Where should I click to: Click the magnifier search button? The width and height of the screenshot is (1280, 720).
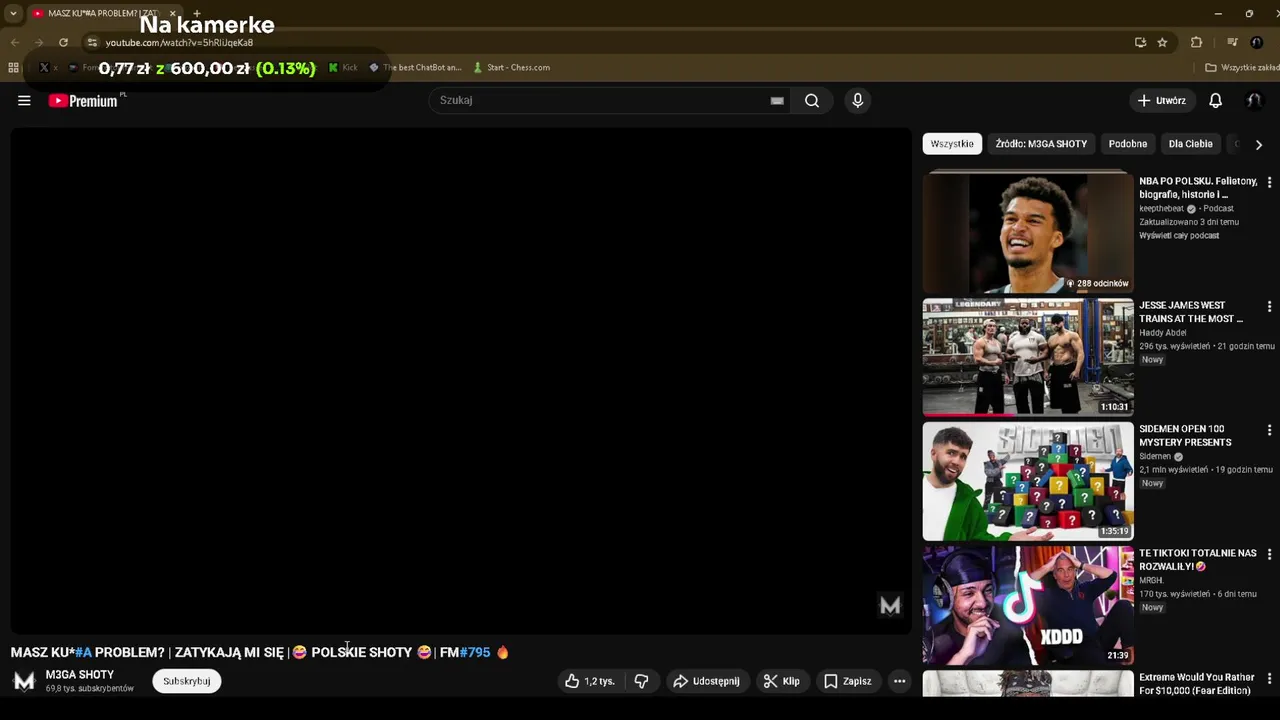[x=812, y=100]
